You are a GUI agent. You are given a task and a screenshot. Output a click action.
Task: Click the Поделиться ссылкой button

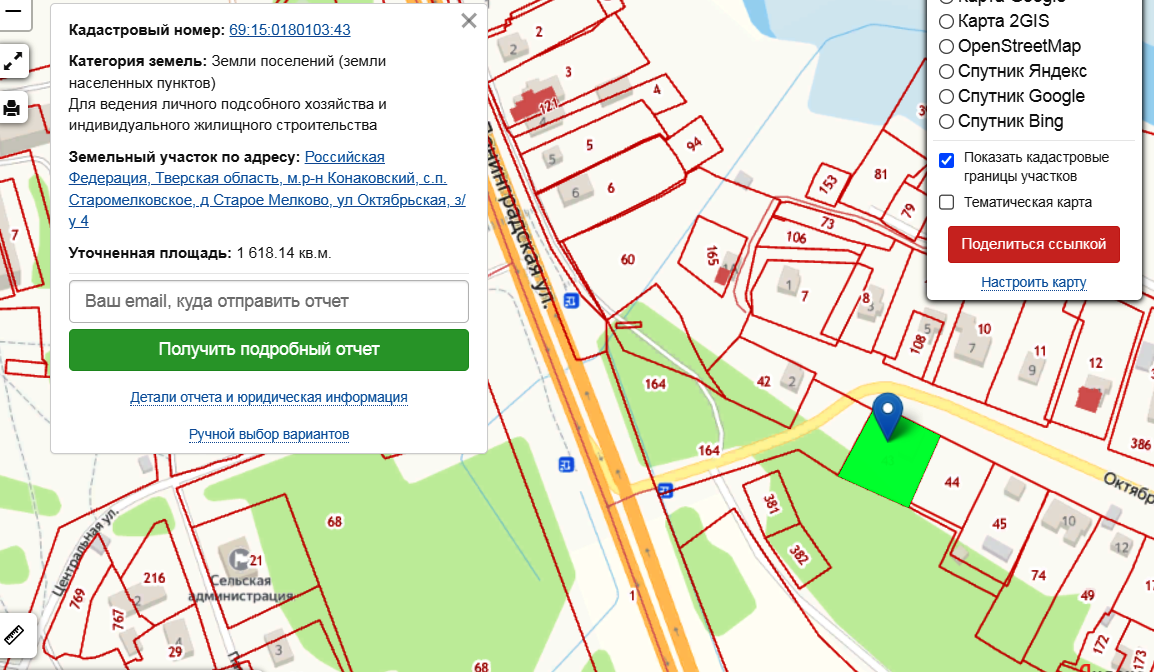pyautogui.click(x=1034, y=244)
